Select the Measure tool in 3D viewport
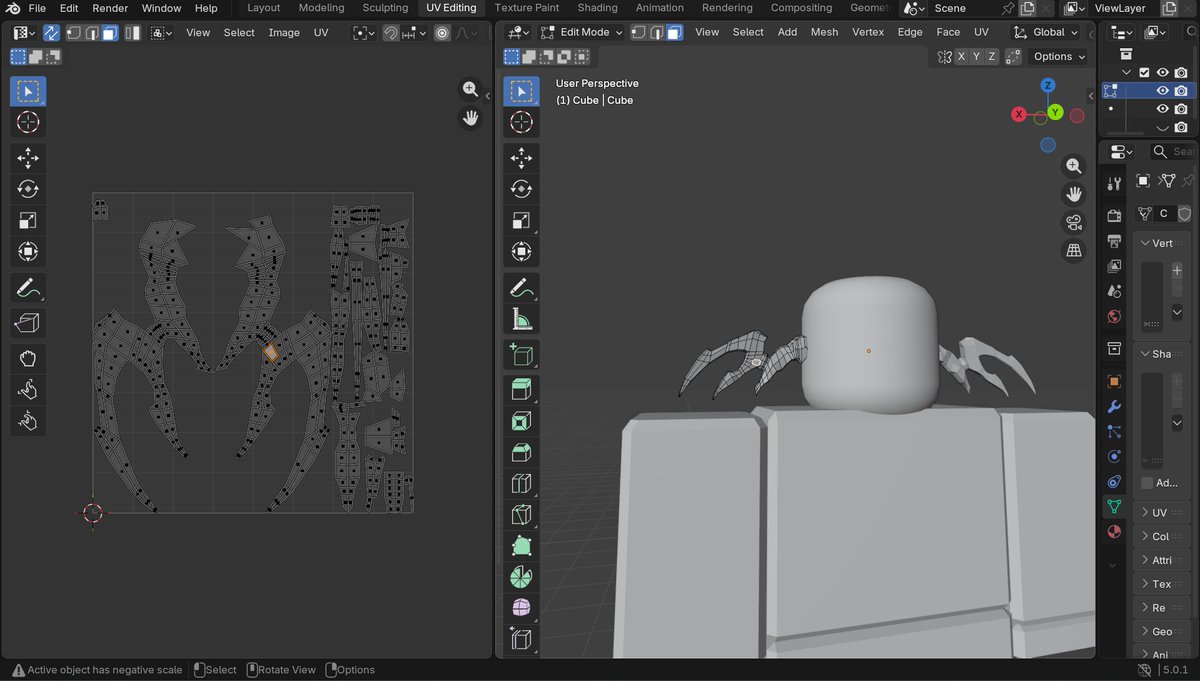The height and width of the screenshot is (681, 1200). coord(521,319)
